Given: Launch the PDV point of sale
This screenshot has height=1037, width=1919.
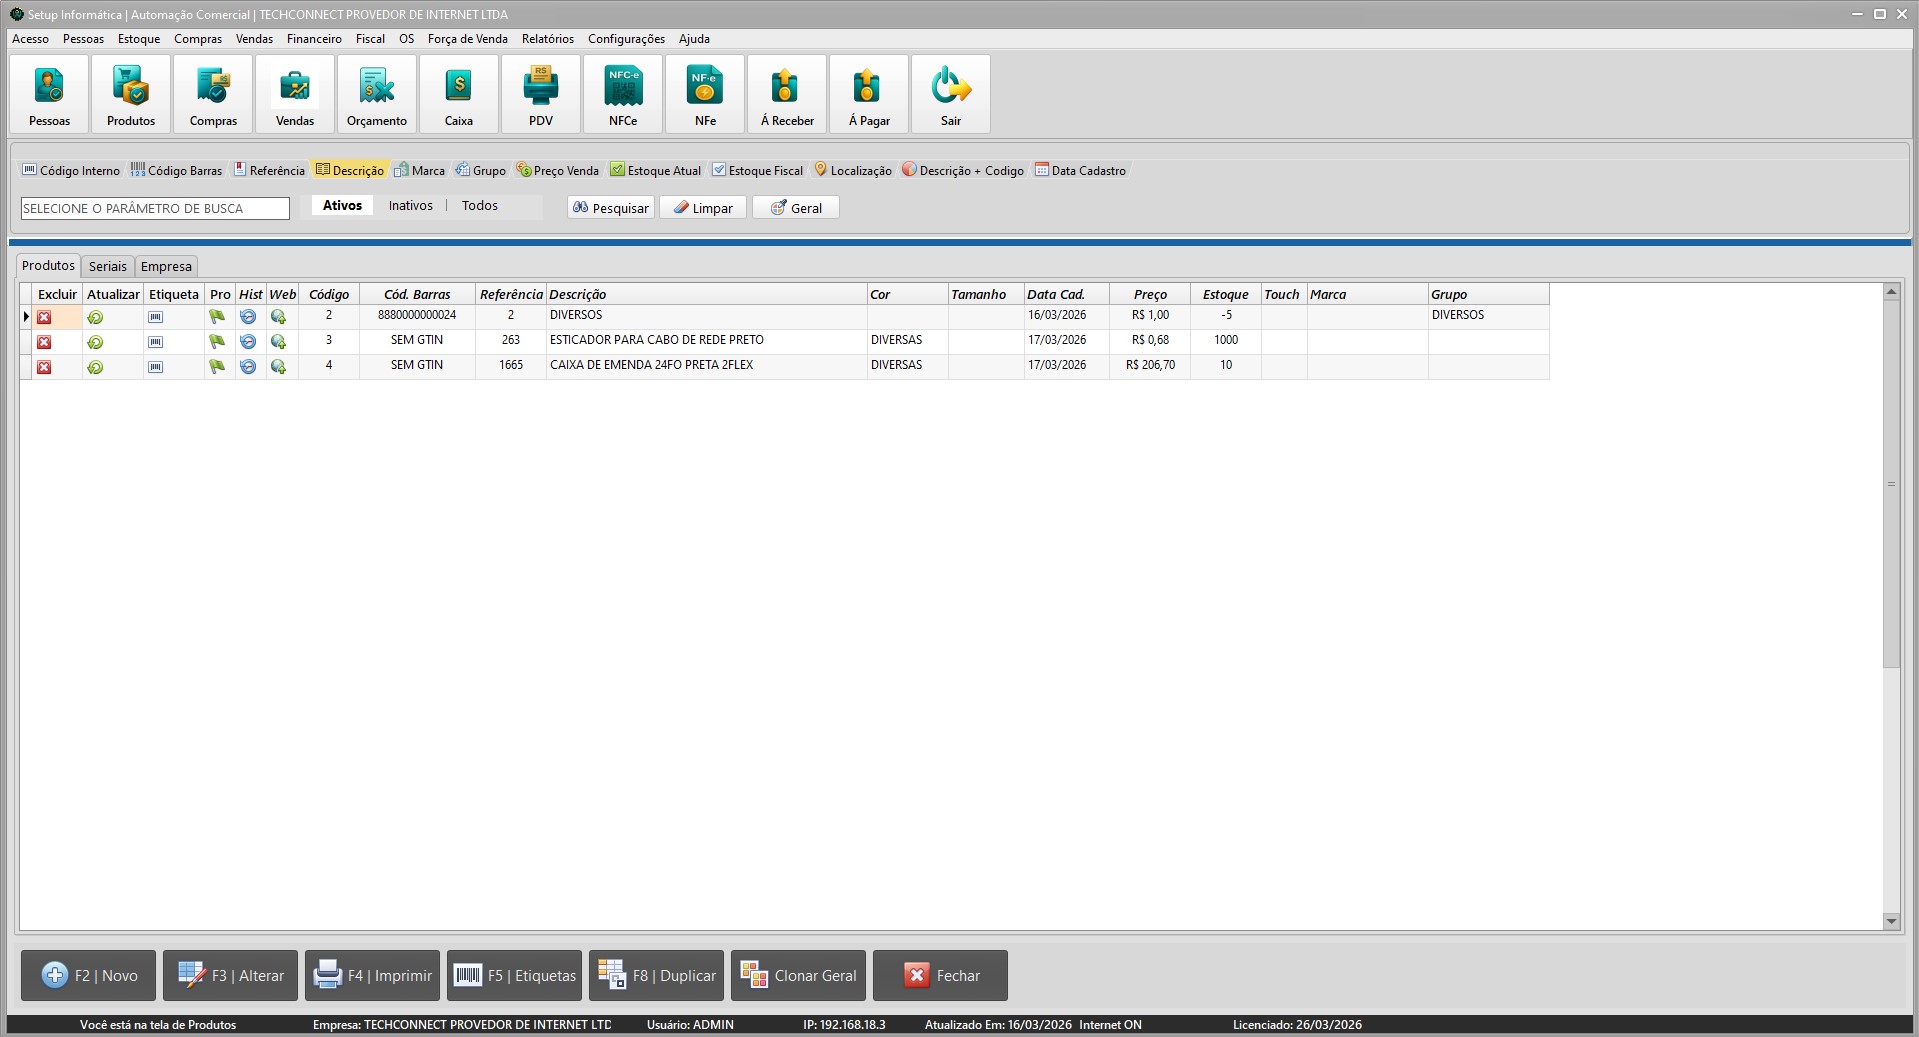Looking at the screenshot, I should [541, 94].
